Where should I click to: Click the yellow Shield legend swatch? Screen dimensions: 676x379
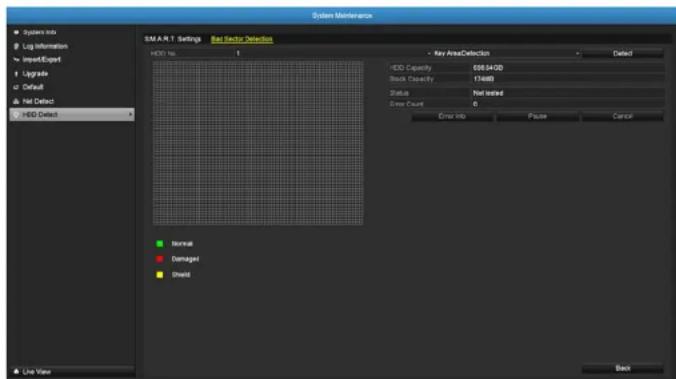[160, 275]
